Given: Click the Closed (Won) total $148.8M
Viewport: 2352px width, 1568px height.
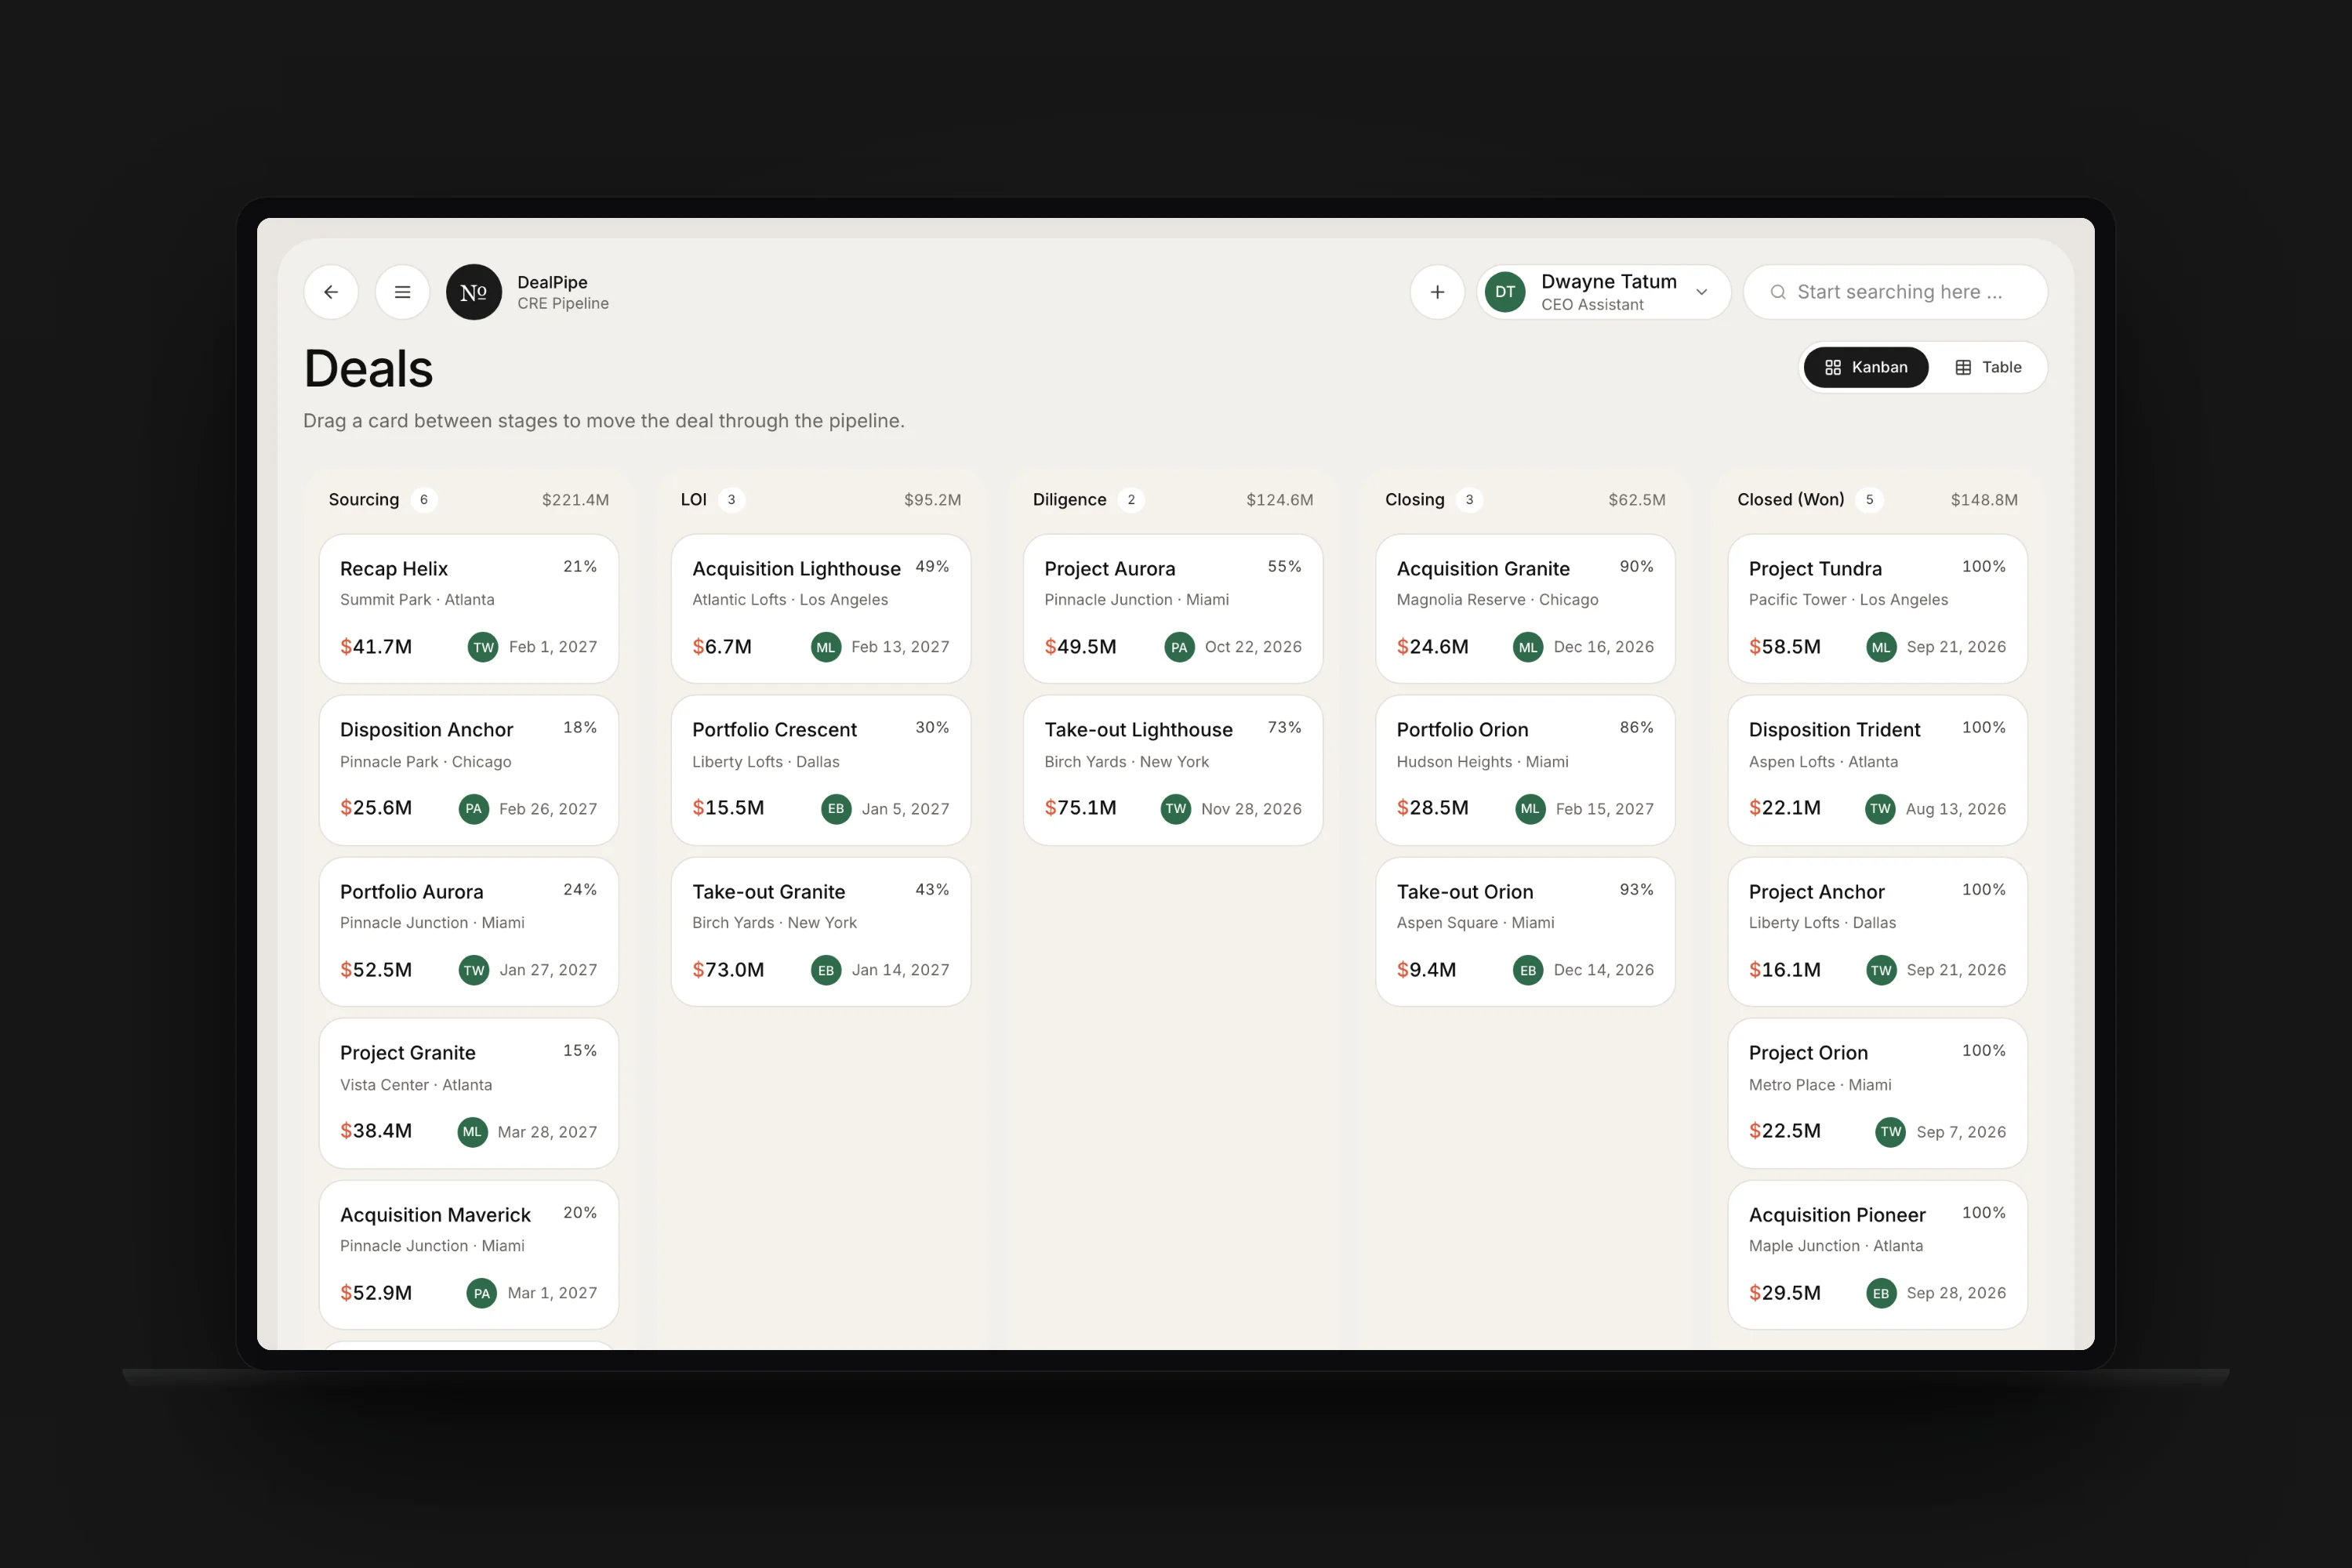Looking at the screenshot, I should (1984, 499).
